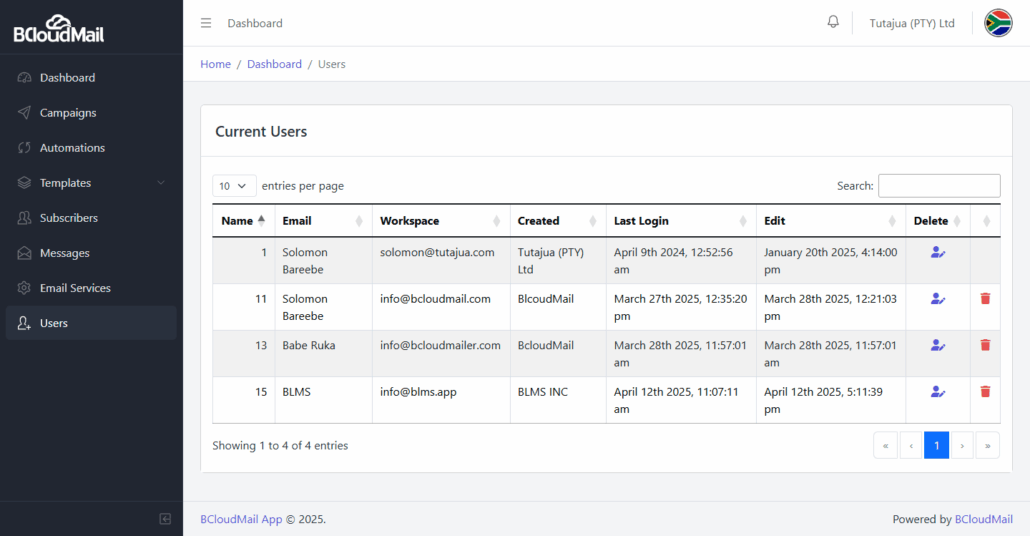Viewport: 1030px width, 536px height.
Task: Click the Dashboard speedometer icon
Action: click(x=24, y=78)
